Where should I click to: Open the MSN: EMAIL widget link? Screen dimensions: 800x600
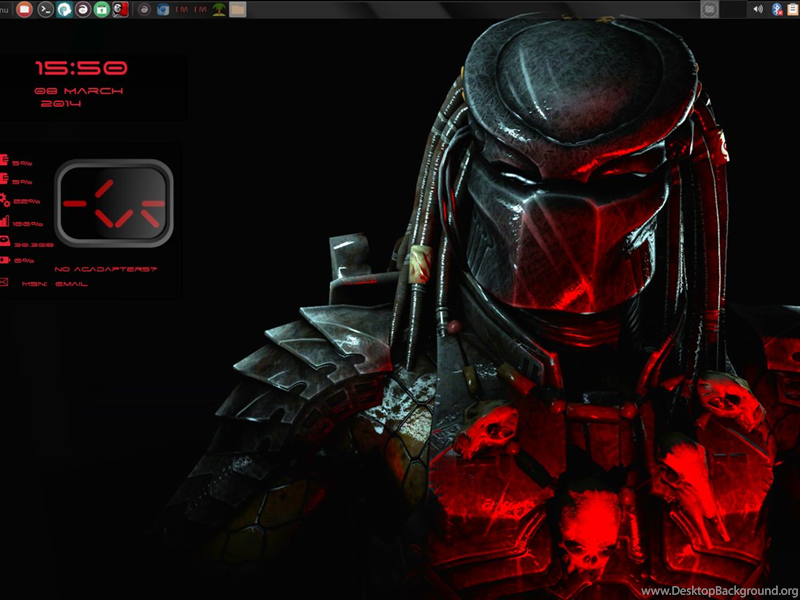pos(55,284)
